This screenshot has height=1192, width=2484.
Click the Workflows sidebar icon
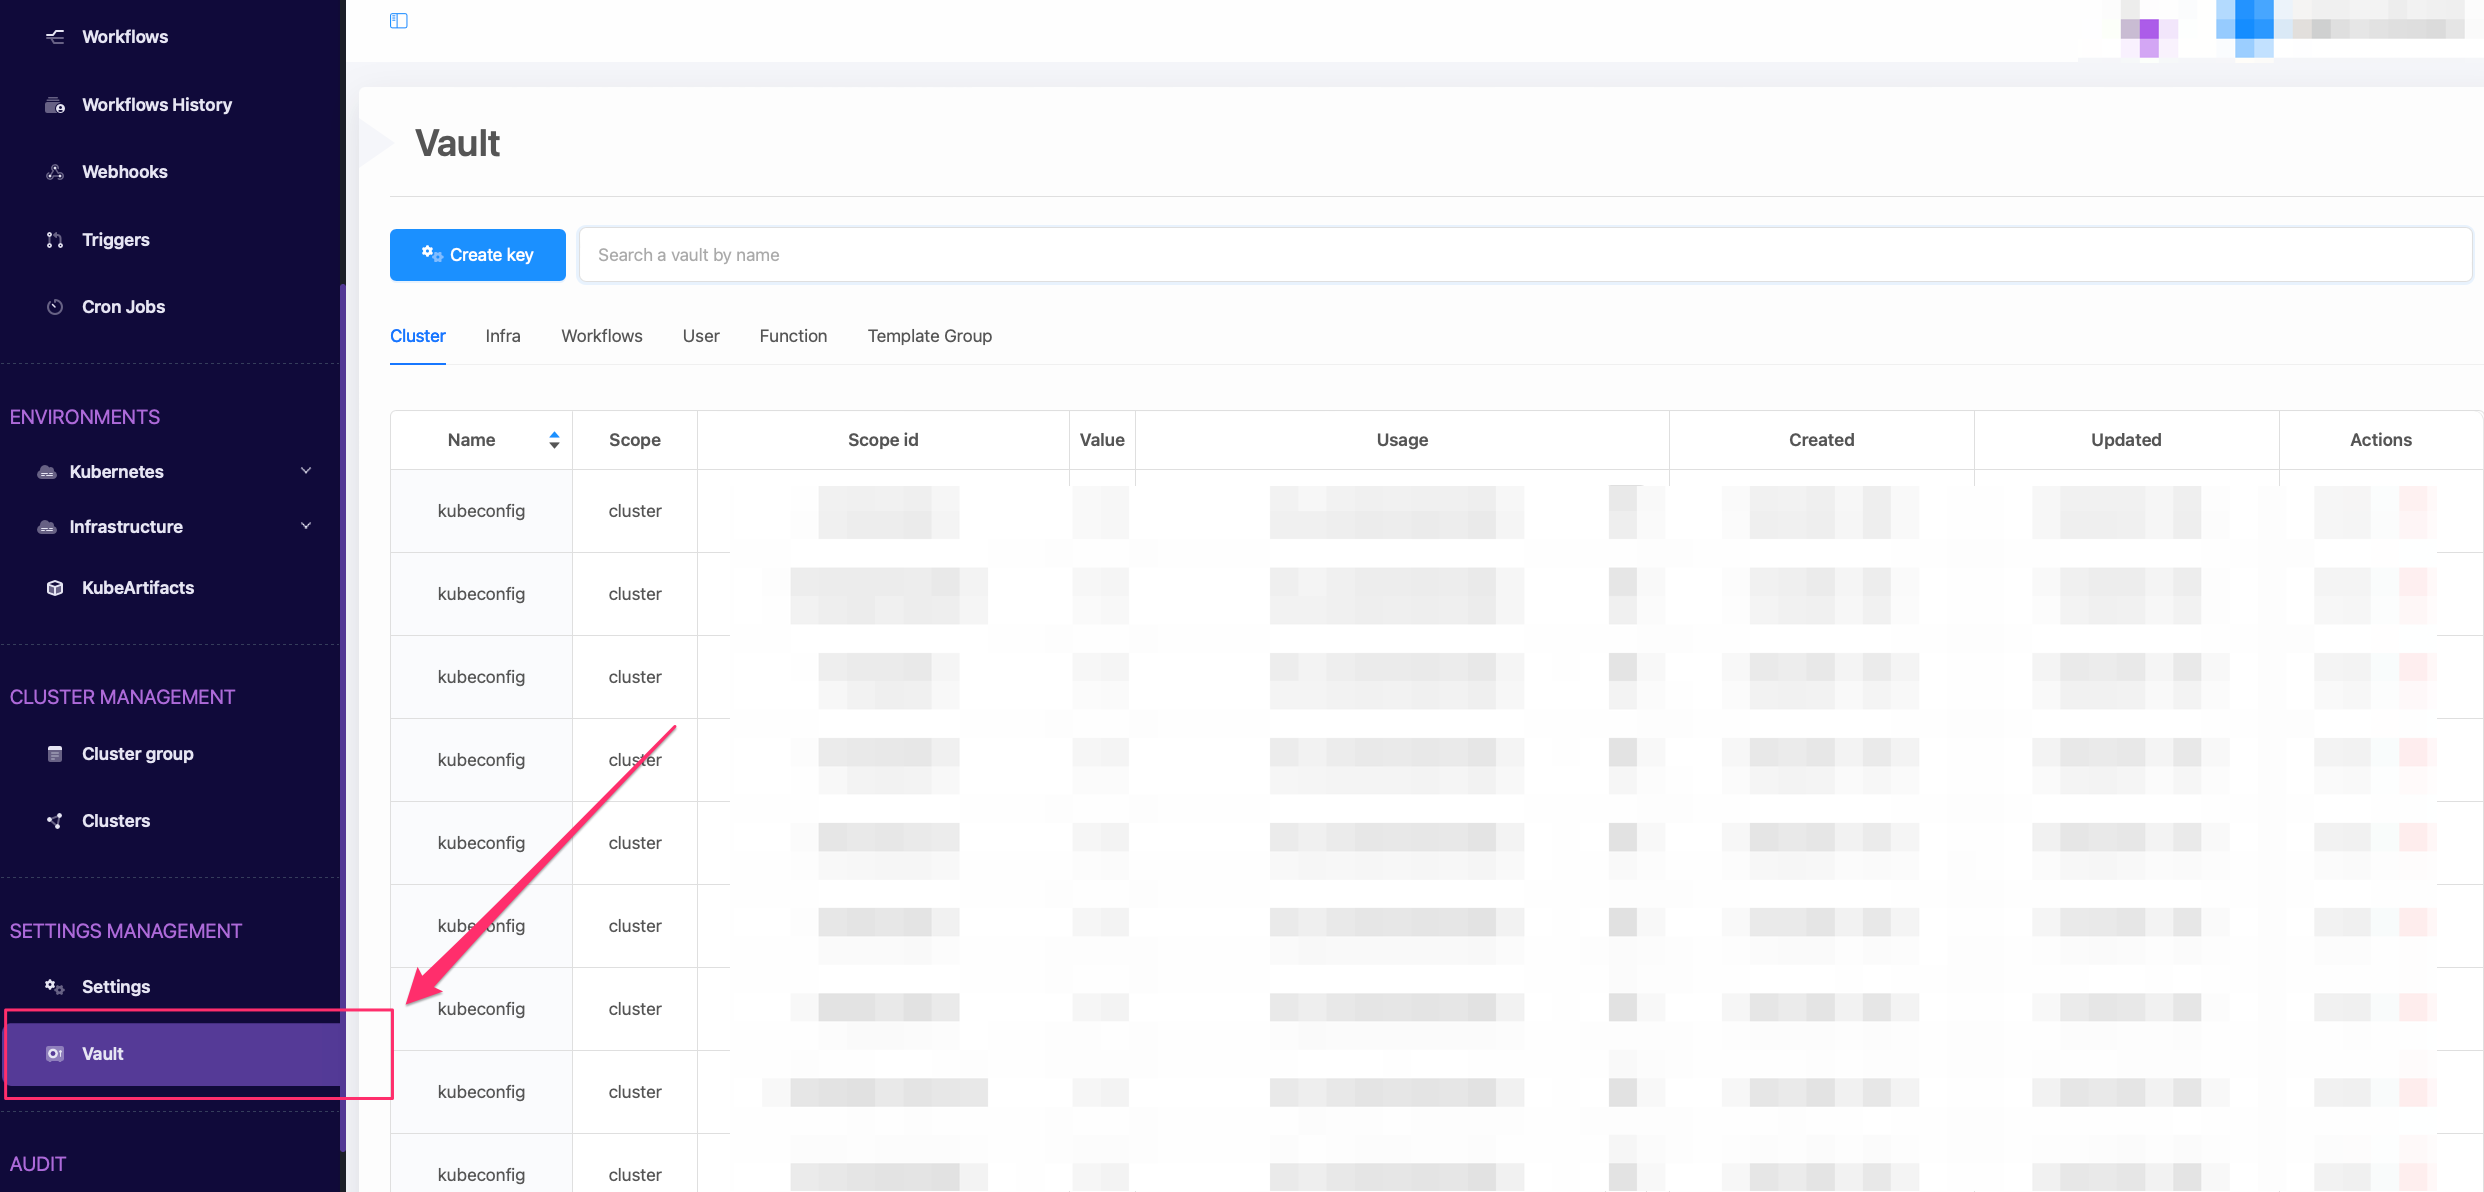55,37
